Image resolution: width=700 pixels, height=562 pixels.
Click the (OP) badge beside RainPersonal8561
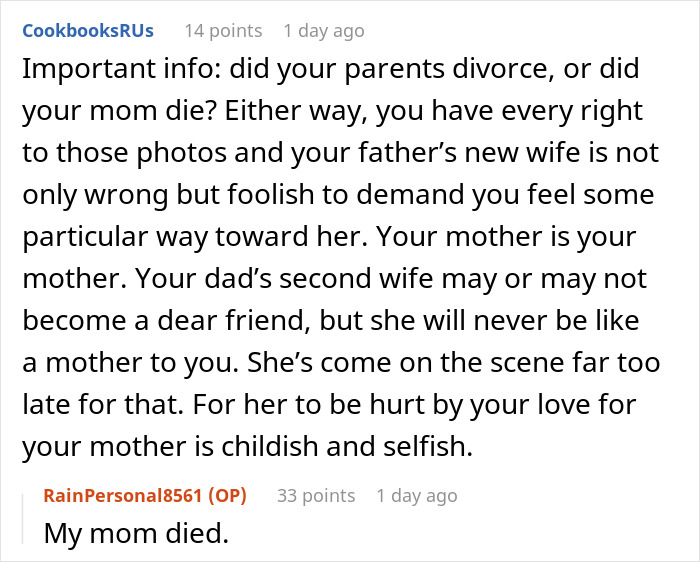(228, 495)
